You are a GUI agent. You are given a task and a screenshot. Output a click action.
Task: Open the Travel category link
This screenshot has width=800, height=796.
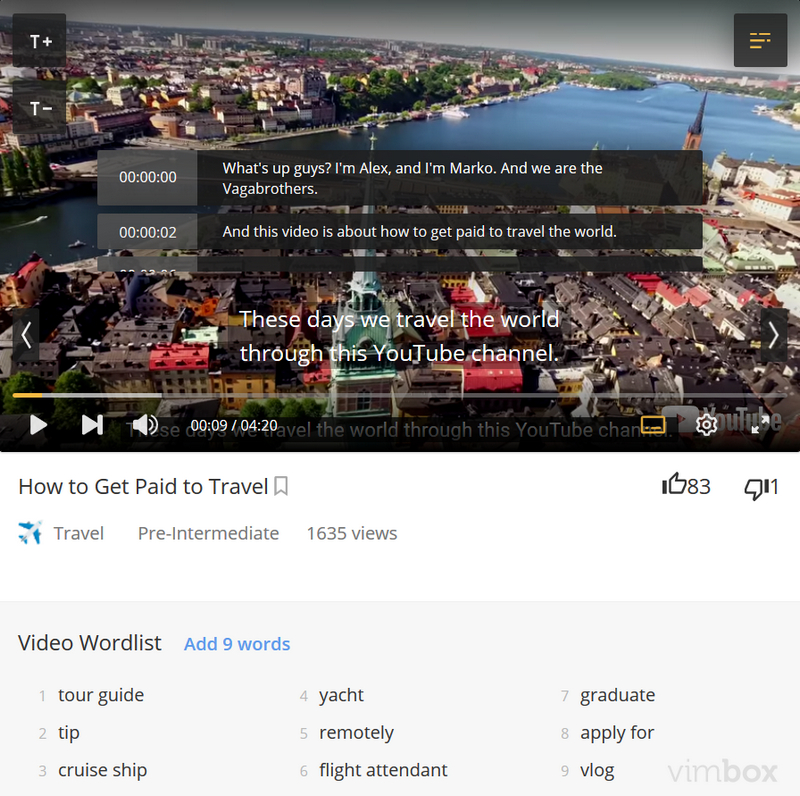(78, 533)
